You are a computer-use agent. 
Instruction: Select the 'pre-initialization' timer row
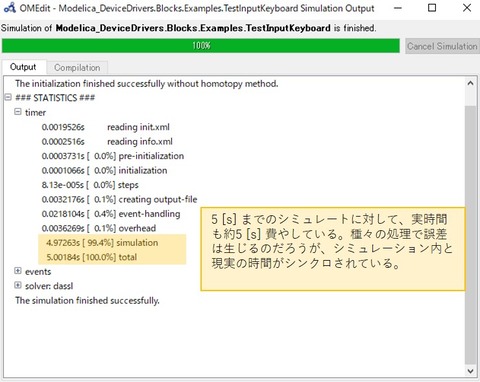(x=113, y=156)
